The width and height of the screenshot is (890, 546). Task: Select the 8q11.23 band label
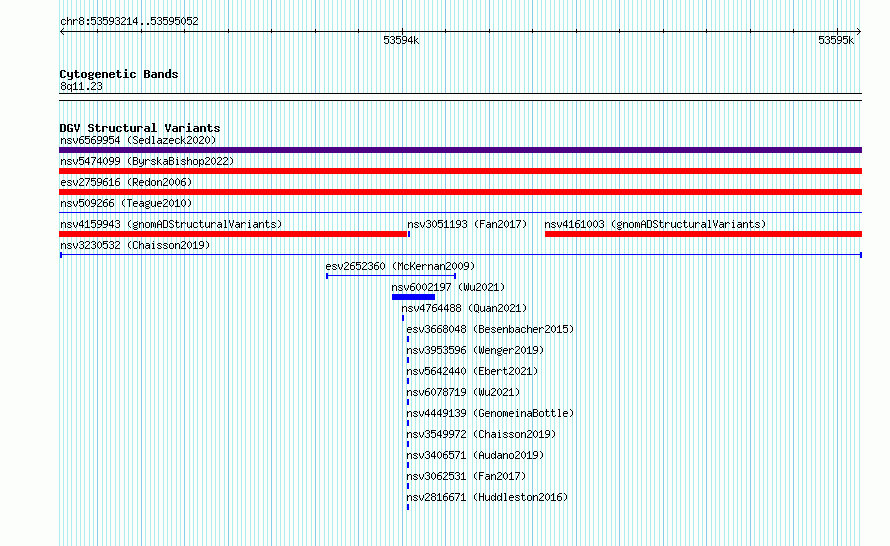(81, 86)
